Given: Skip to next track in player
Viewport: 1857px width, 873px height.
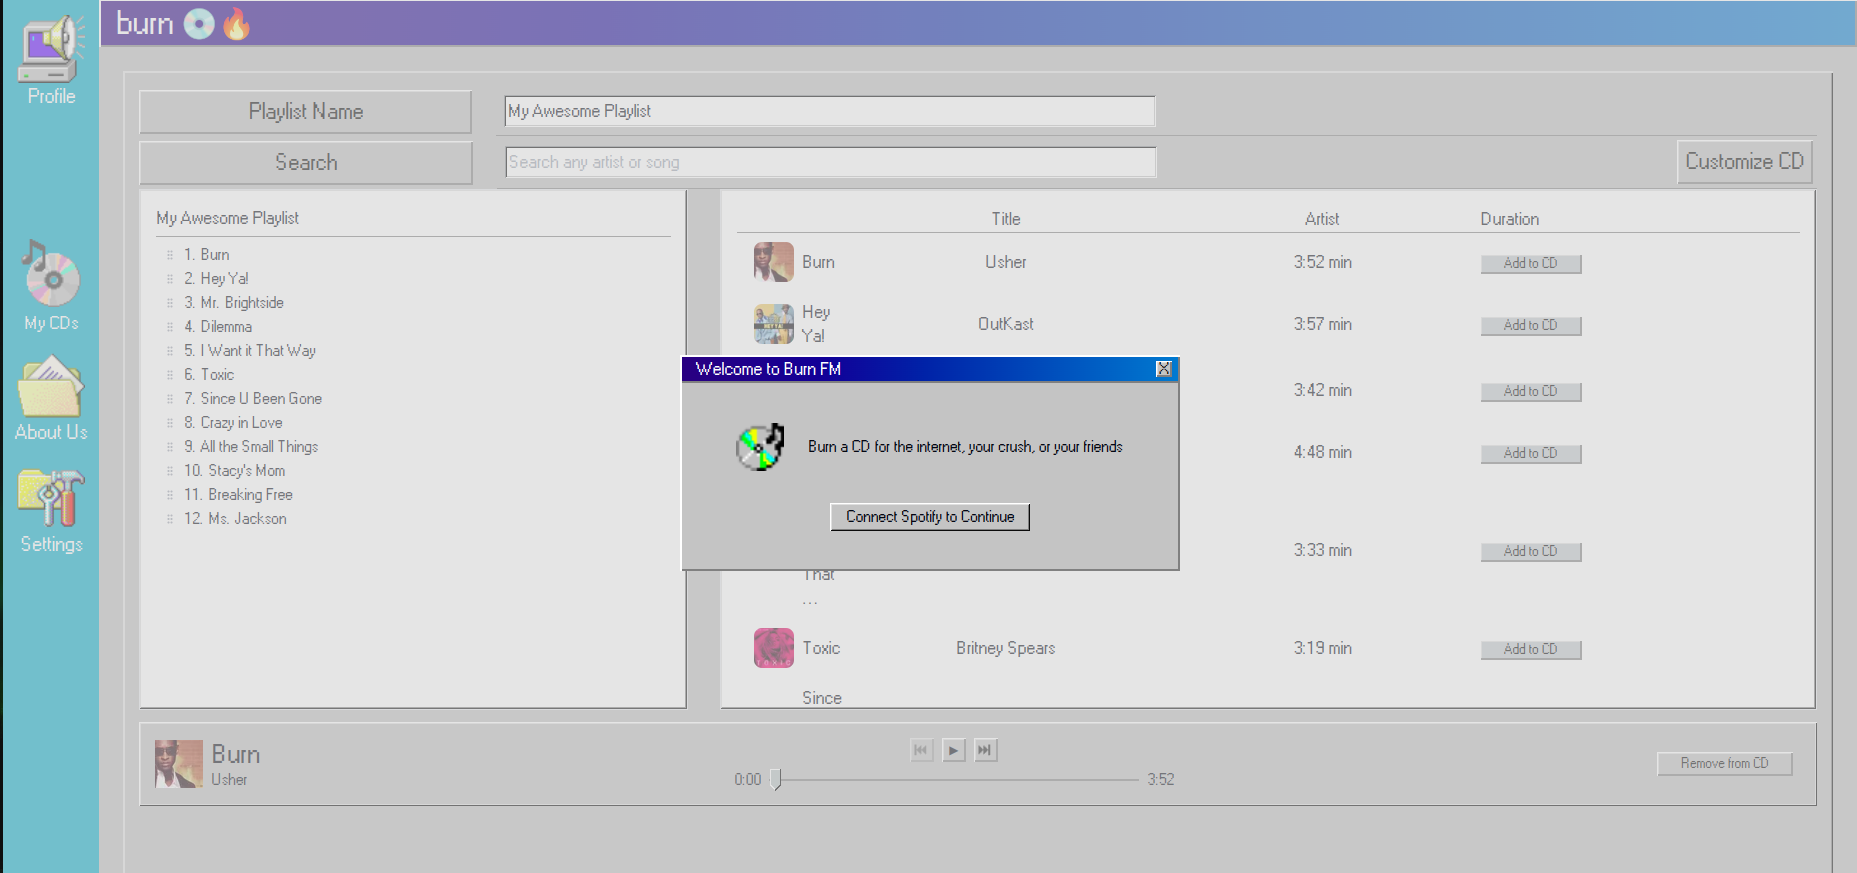Looking at the screenshot, I should click(986, 750).
